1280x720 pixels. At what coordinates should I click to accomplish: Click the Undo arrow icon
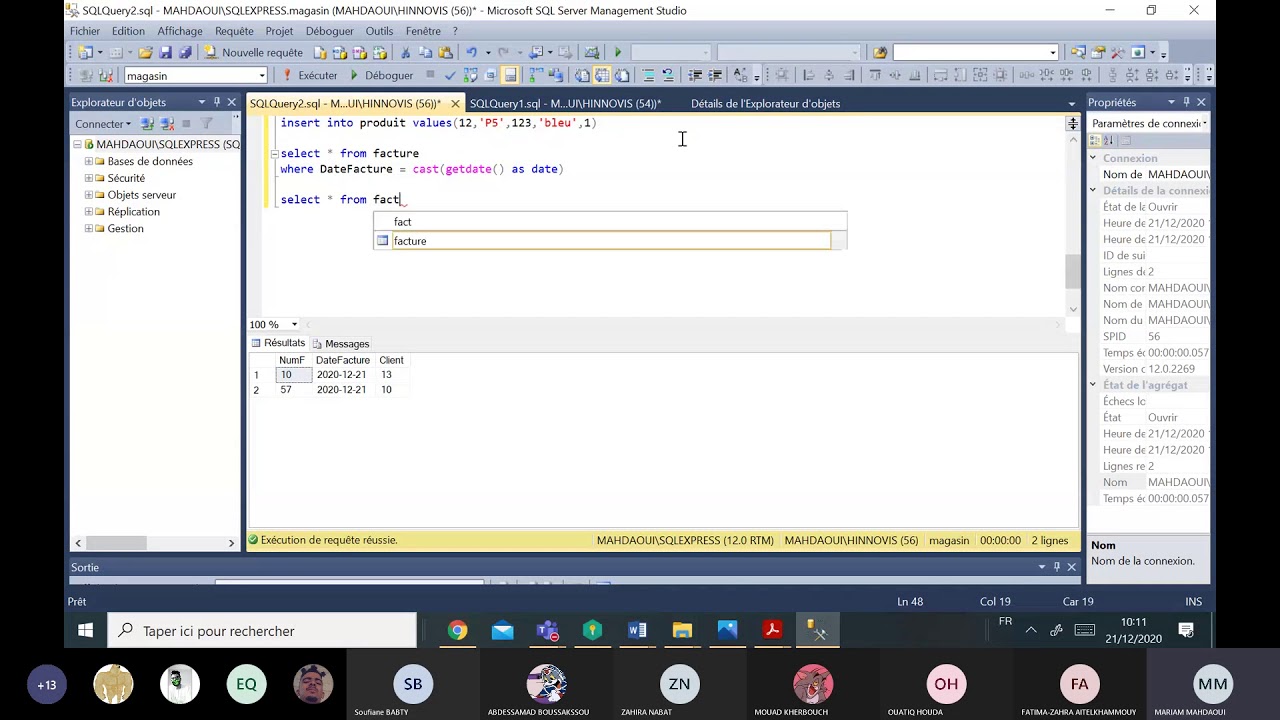(x=471, y=52)
